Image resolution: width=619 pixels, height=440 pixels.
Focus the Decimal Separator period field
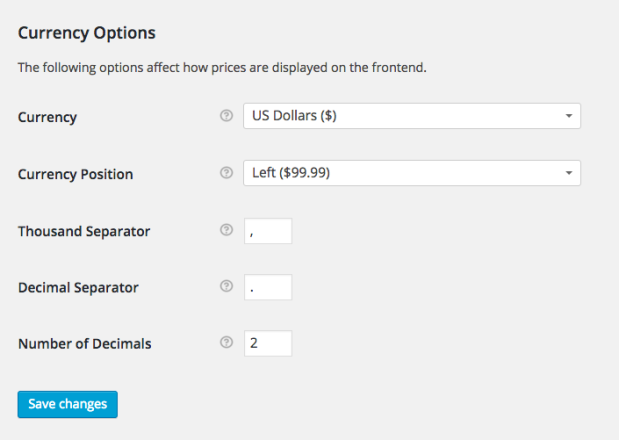(268, 287)
